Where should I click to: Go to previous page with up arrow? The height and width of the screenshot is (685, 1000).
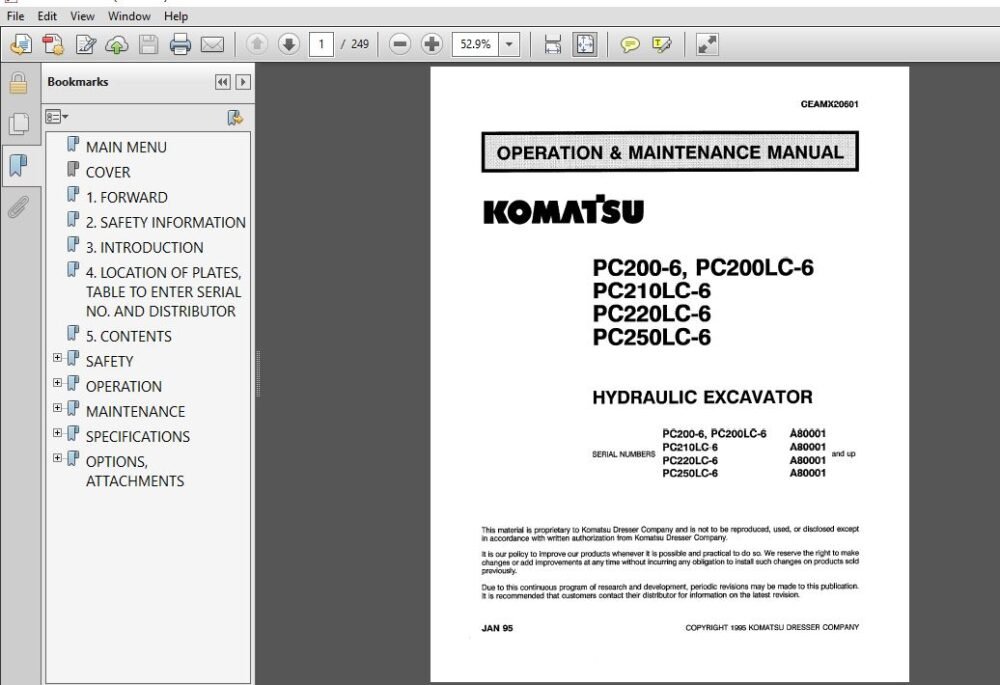(257, 44)
